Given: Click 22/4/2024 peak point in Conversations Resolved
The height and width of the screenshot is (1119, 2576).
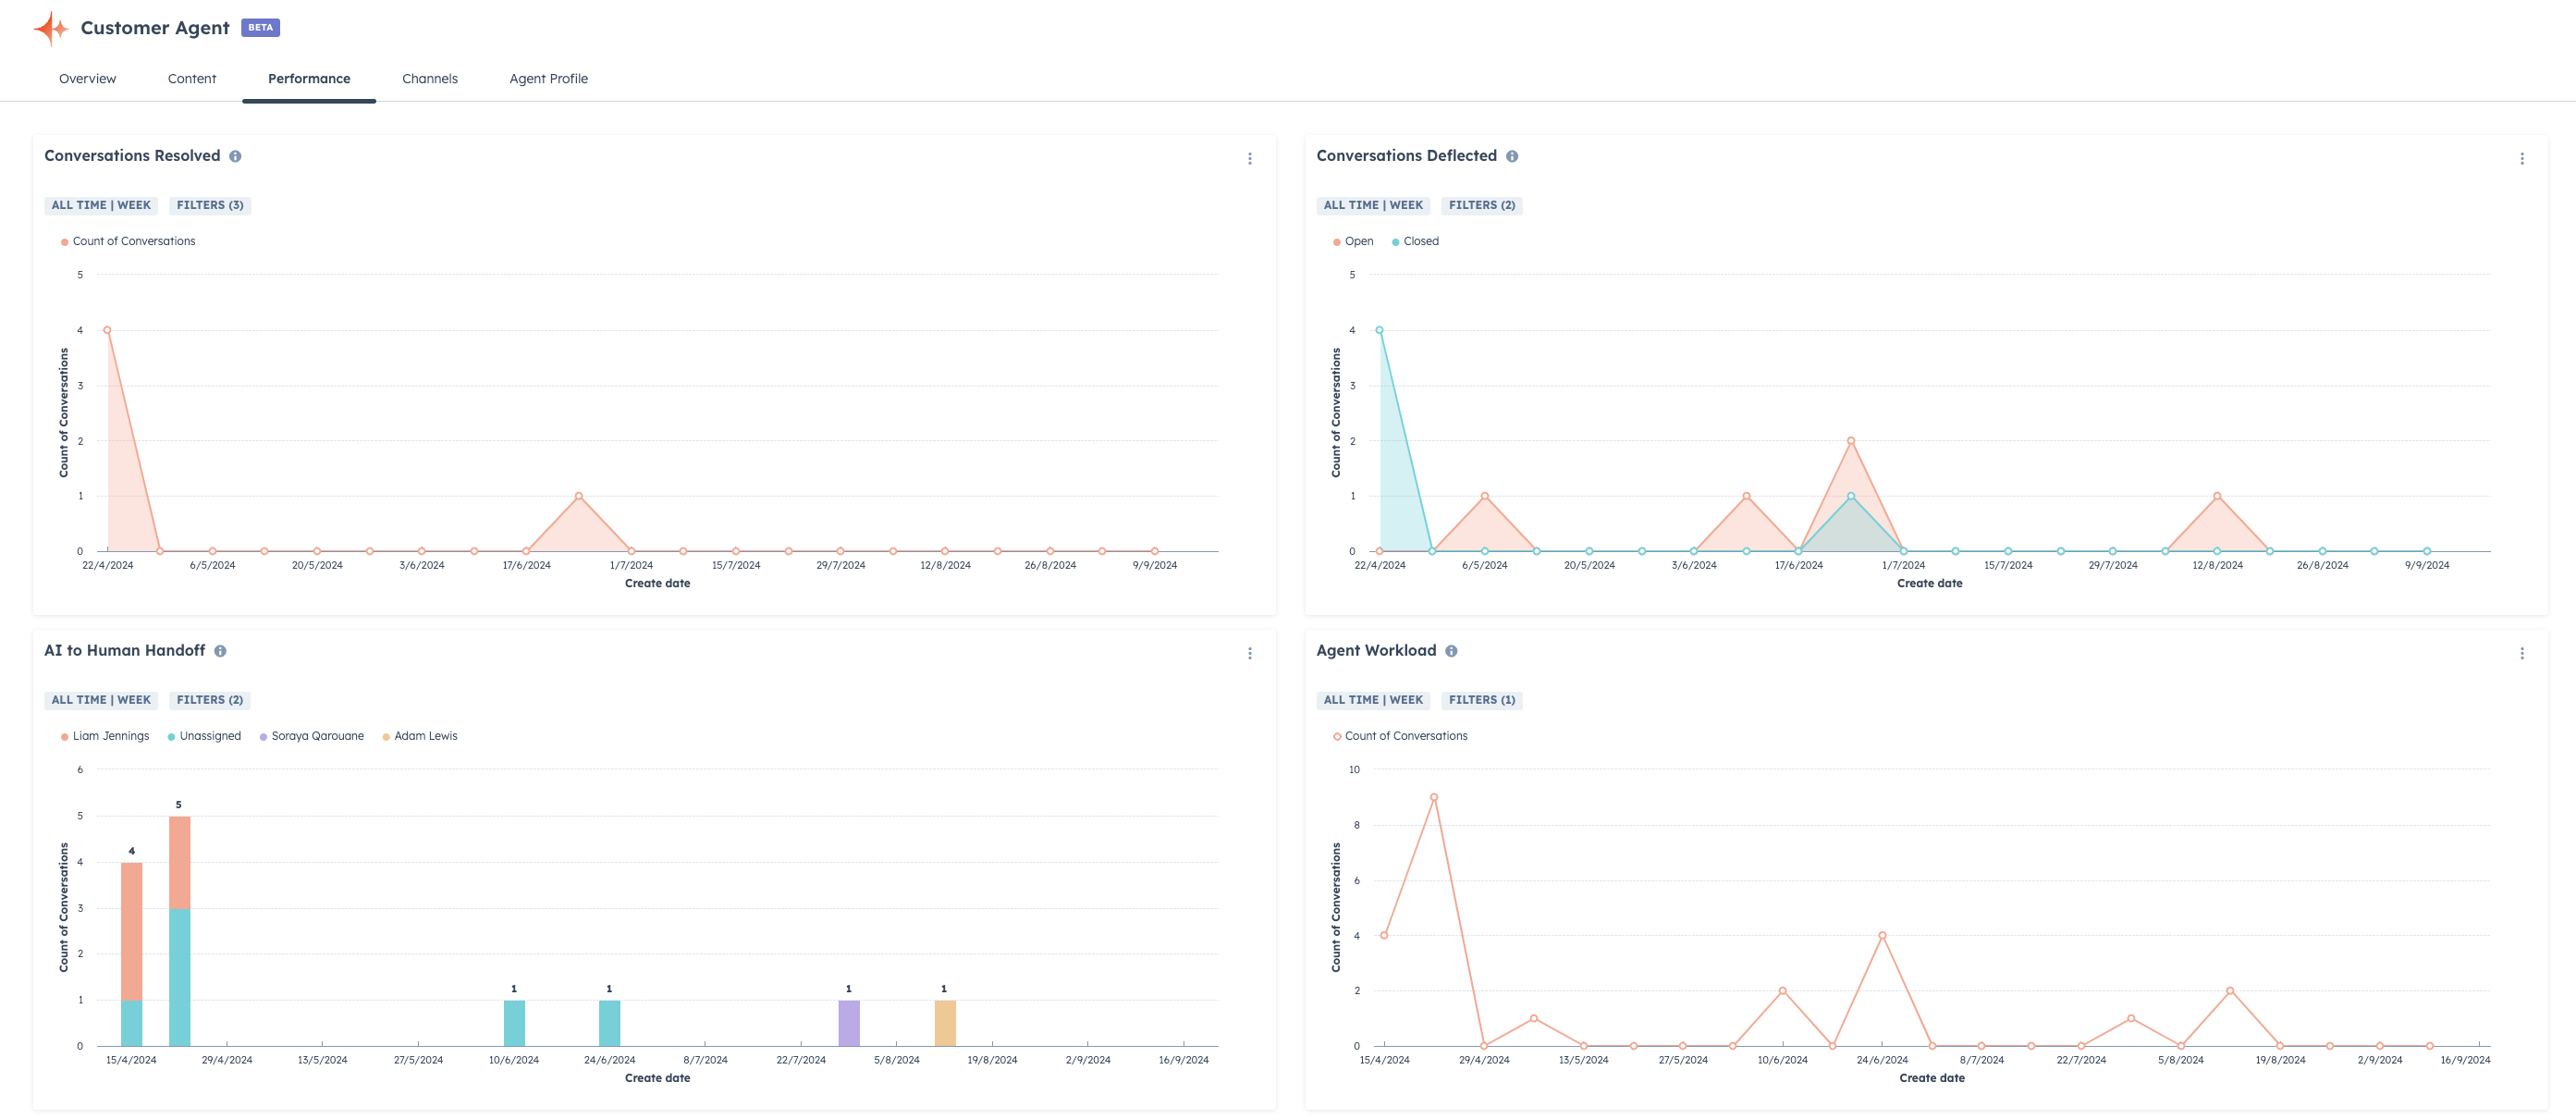Looking at the screenshot, I should coord(107,330).
